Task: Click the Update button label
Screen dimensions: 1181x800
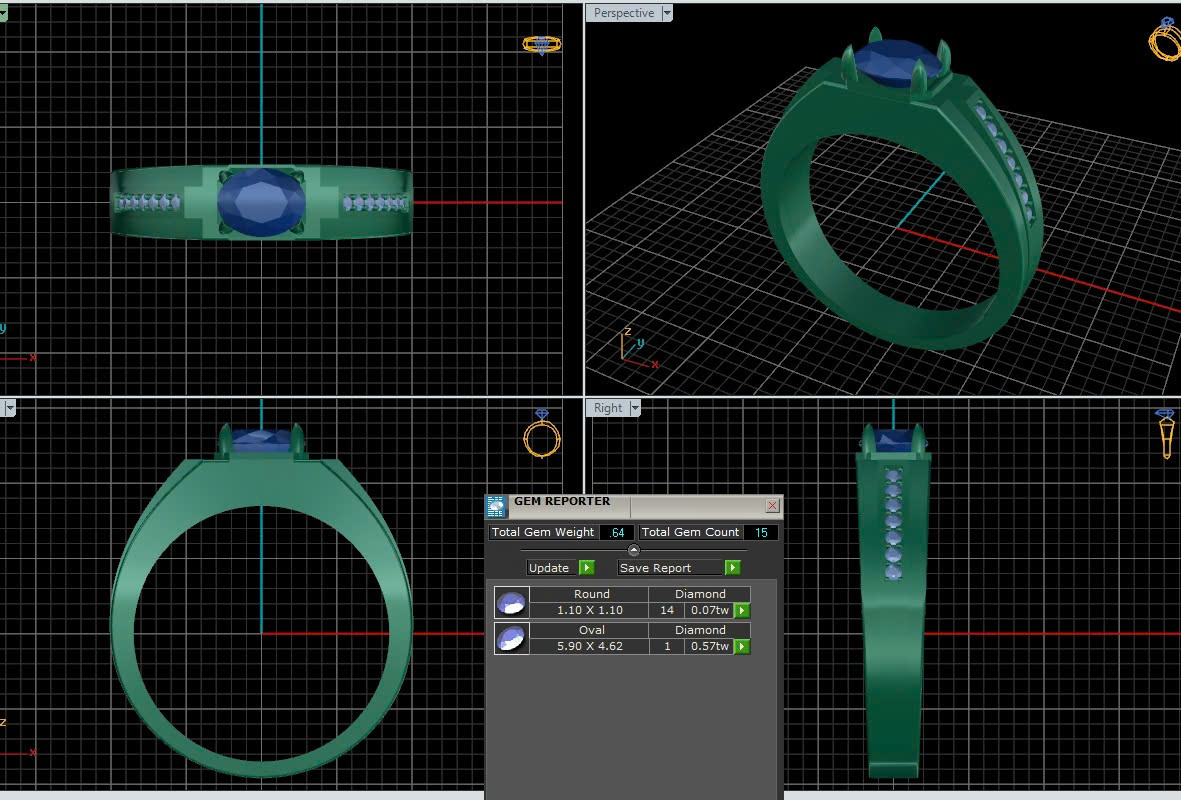Action: pos(549,568)
